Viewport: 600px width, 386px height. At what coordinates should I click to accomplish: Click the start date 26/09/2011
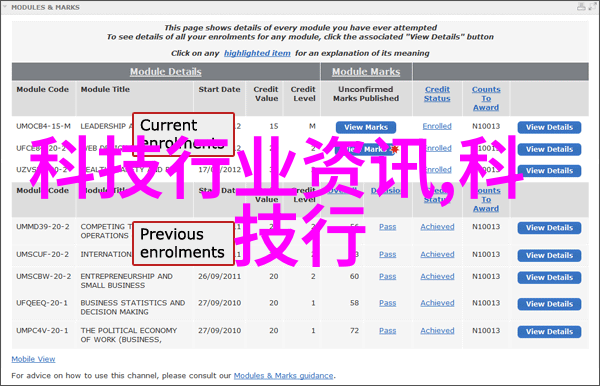(x=219, y=276)
